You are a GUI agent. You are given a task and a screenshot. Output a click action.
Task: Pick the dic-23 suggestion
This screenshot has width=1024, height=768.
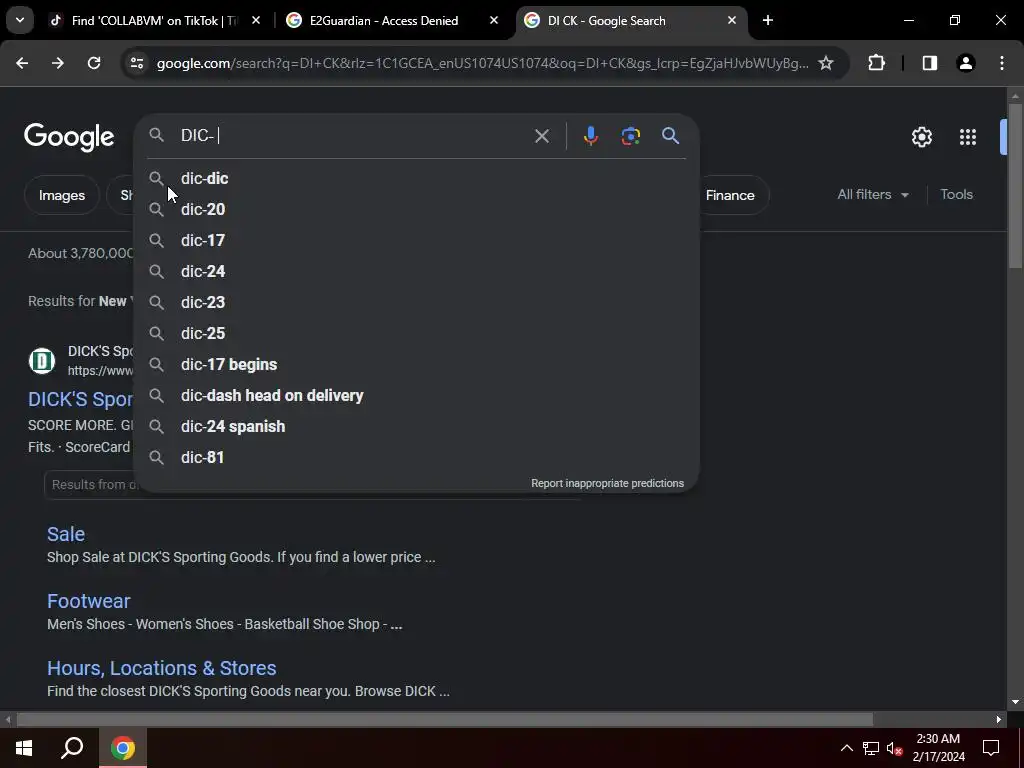tap(416, 302)
